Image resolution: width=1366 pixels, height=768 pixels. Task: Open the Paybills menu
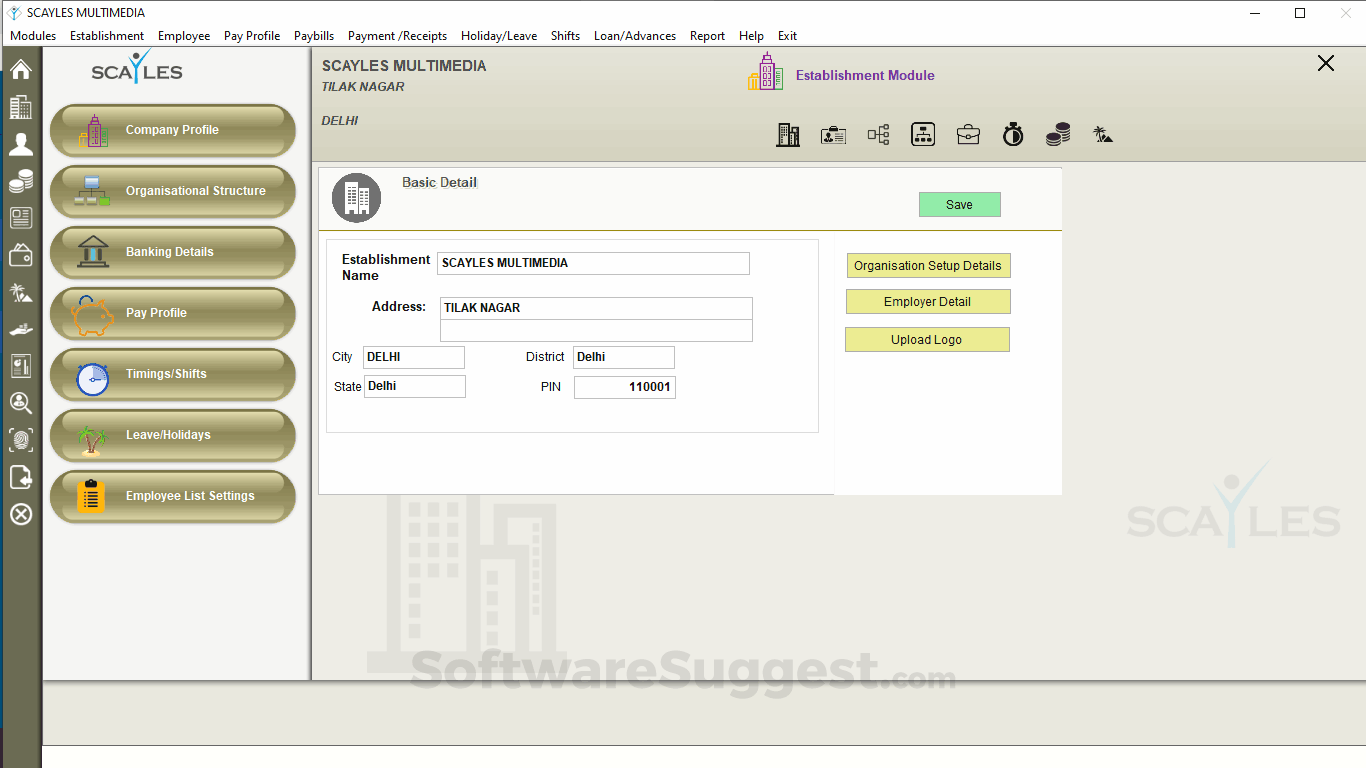314,36
